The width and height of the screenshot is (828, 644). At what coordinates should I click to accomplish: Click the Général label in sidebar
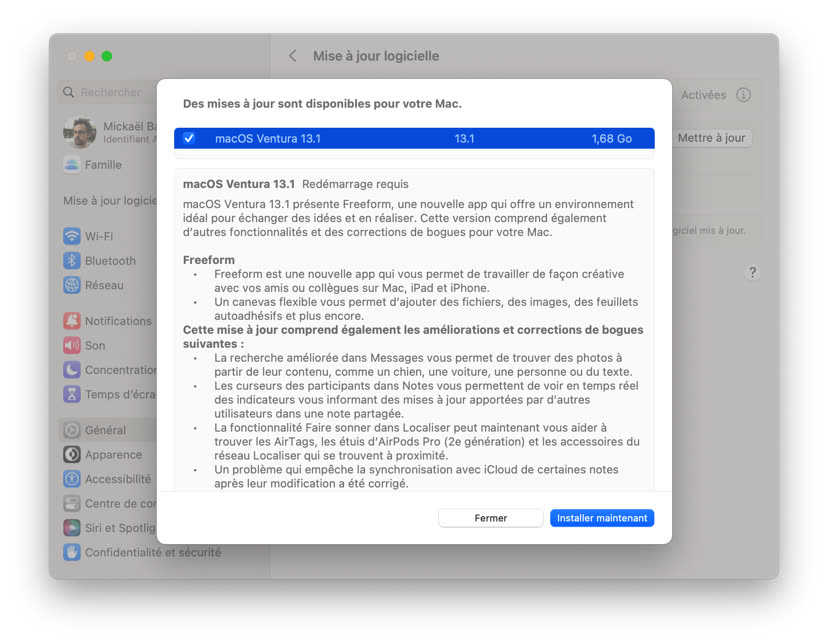click(x=106, y=430)
